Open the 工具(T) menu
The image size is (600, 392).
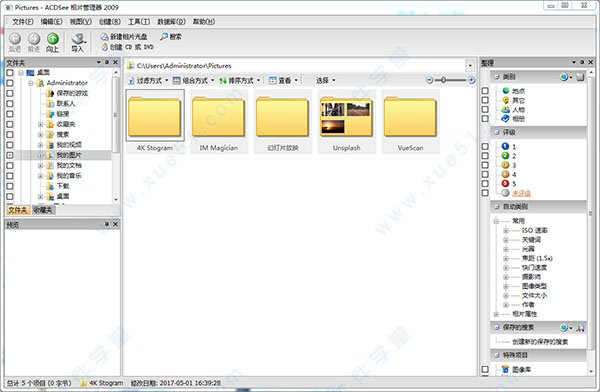pos(139,22)
